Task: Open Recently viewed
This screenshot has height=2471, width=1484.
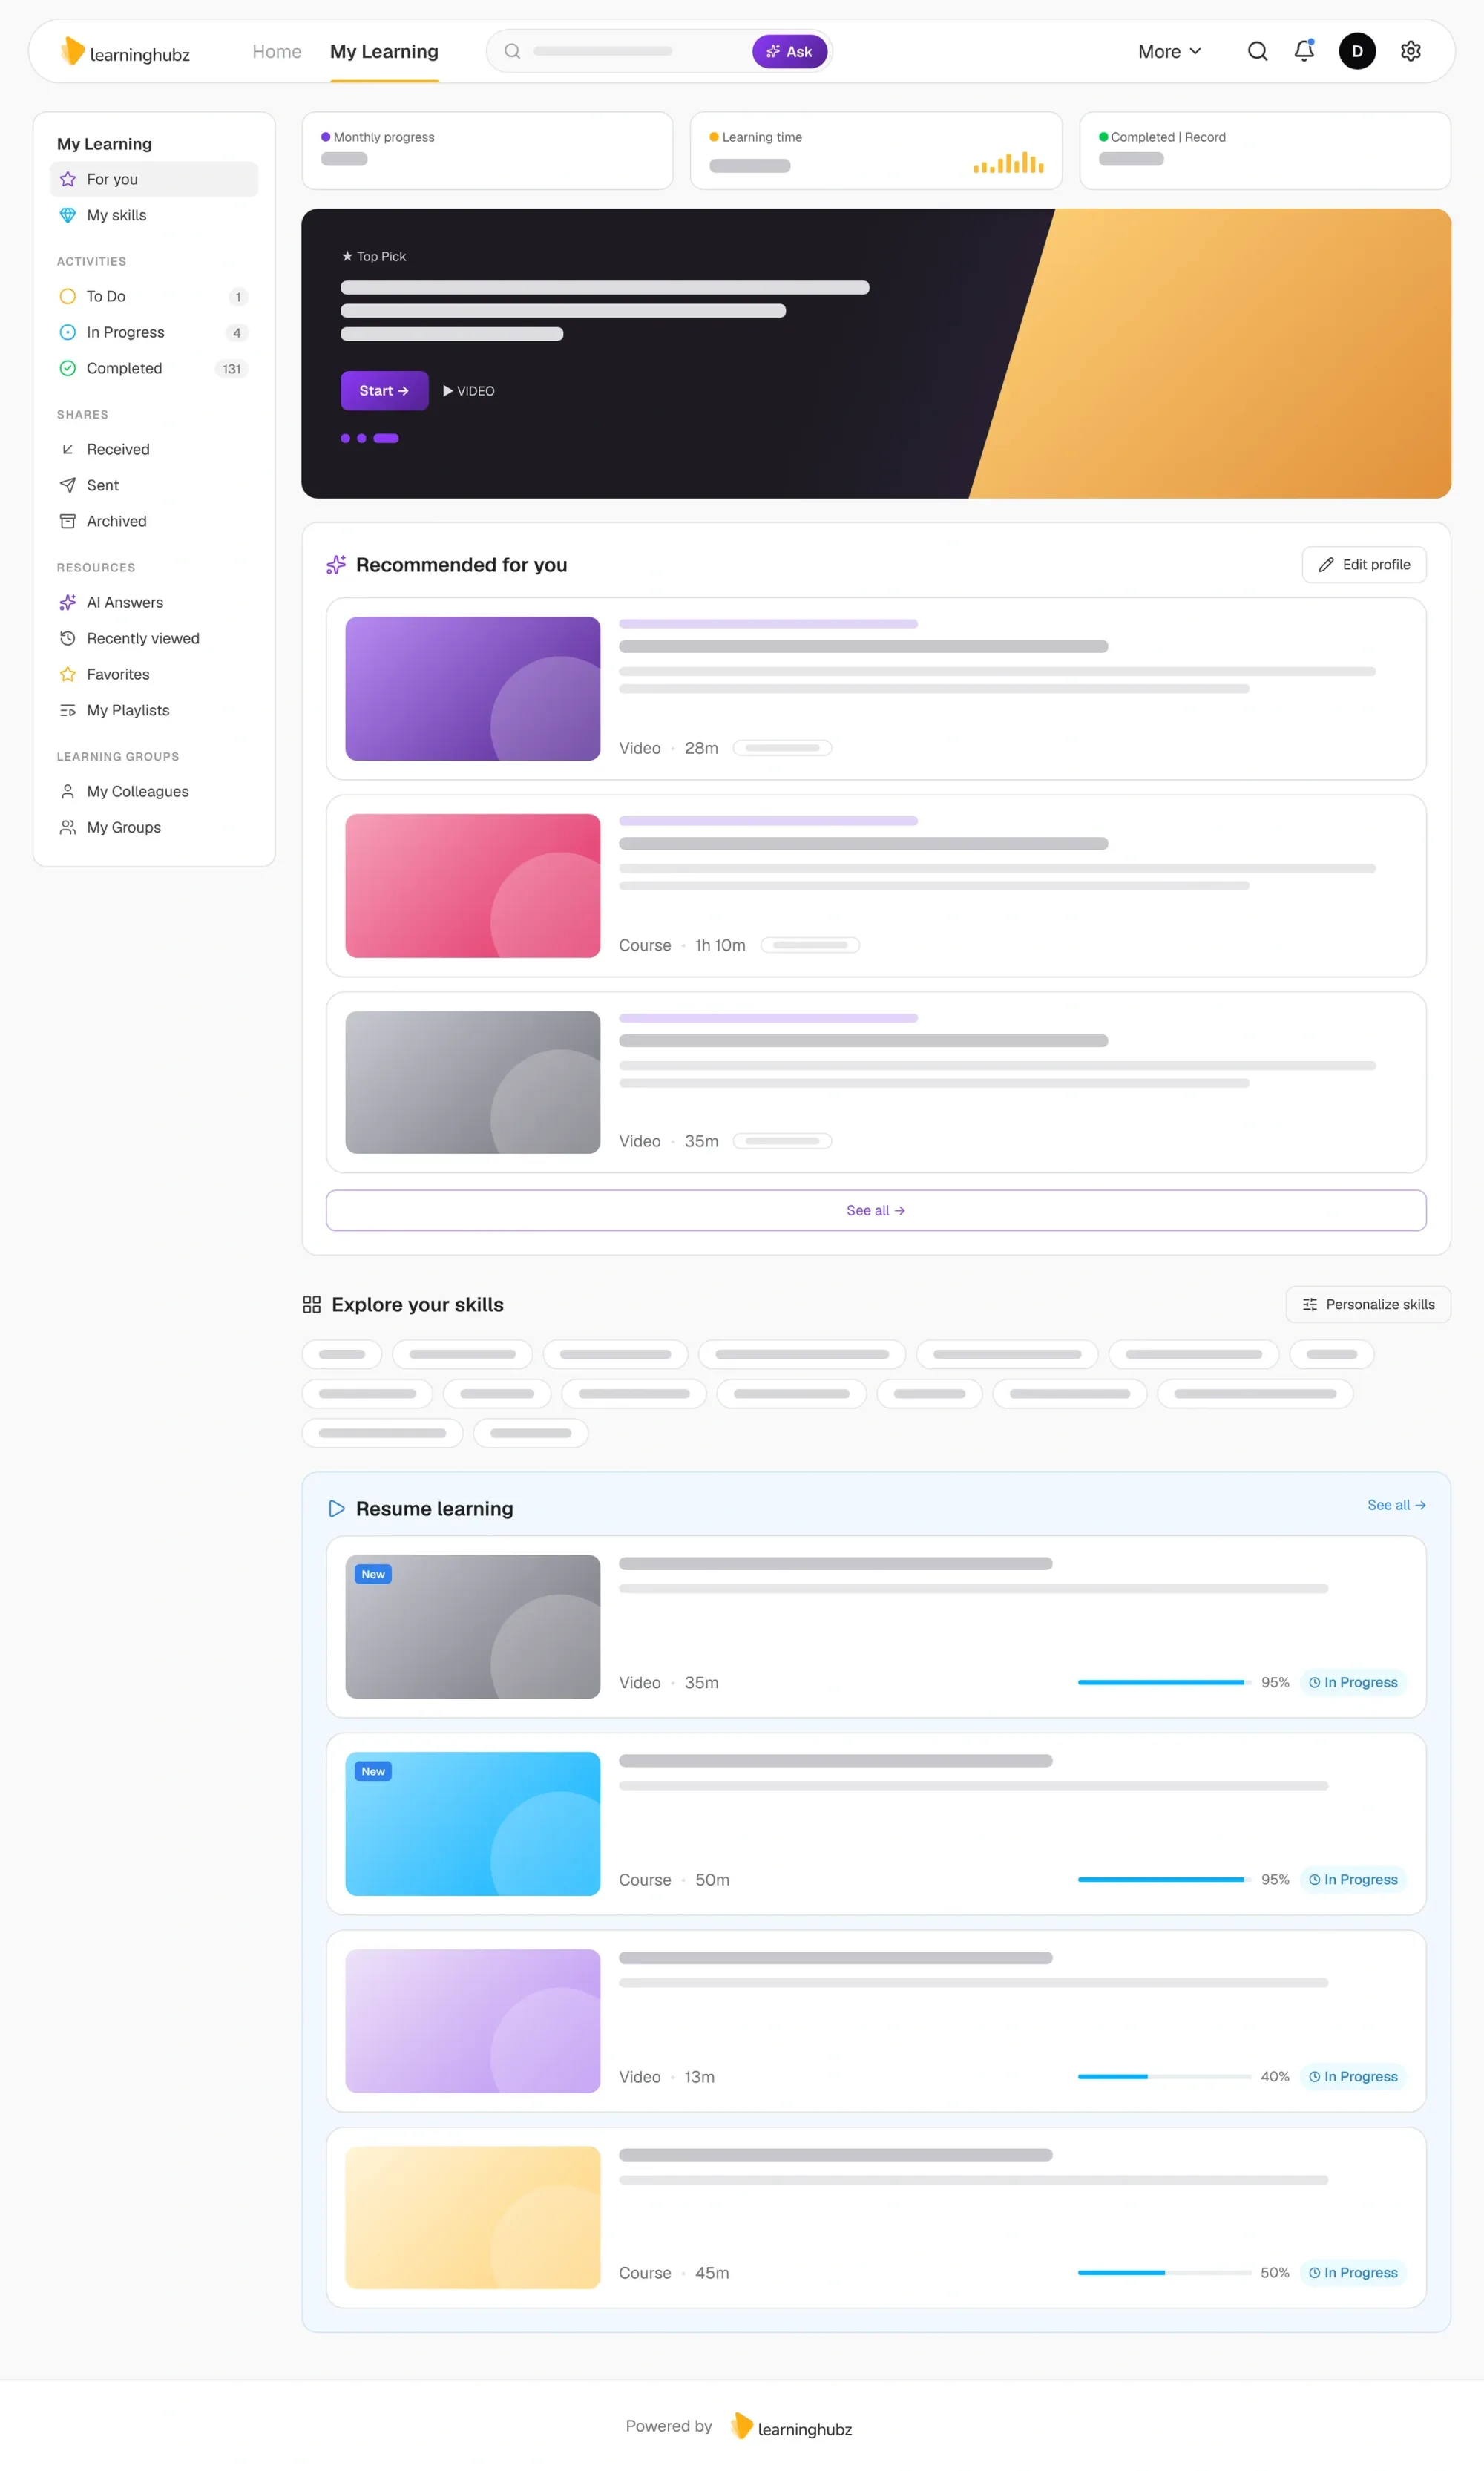Action: point(154,638)
